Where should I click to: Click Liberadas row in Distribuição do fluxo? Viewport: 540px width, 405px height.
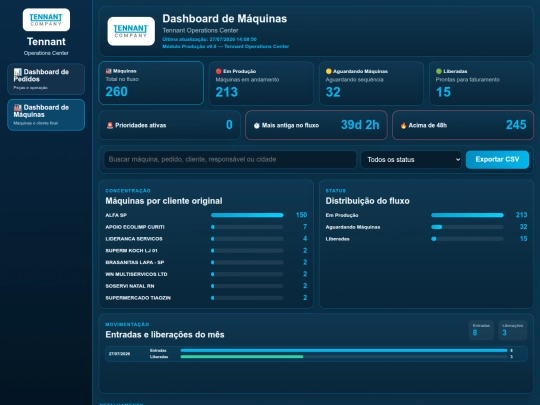pos(426,239)
